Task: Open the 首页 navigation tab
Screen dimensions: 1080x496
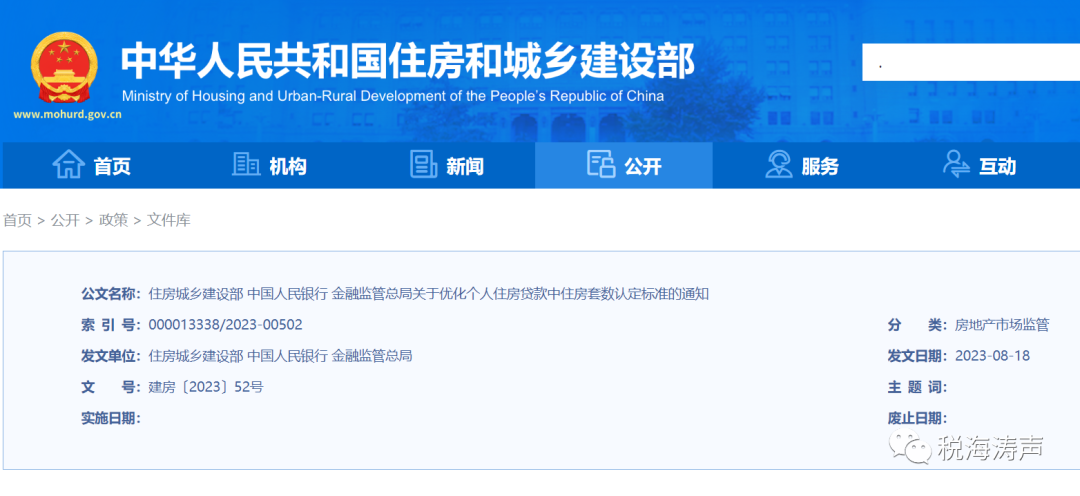Action: [x=90, y=165]
